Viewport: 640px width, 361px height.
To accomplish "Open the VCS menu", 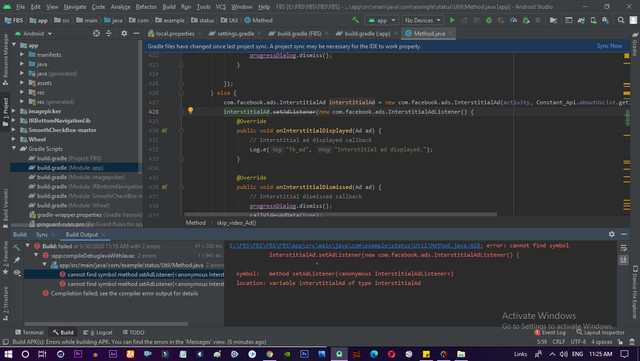I will (221, 7).
